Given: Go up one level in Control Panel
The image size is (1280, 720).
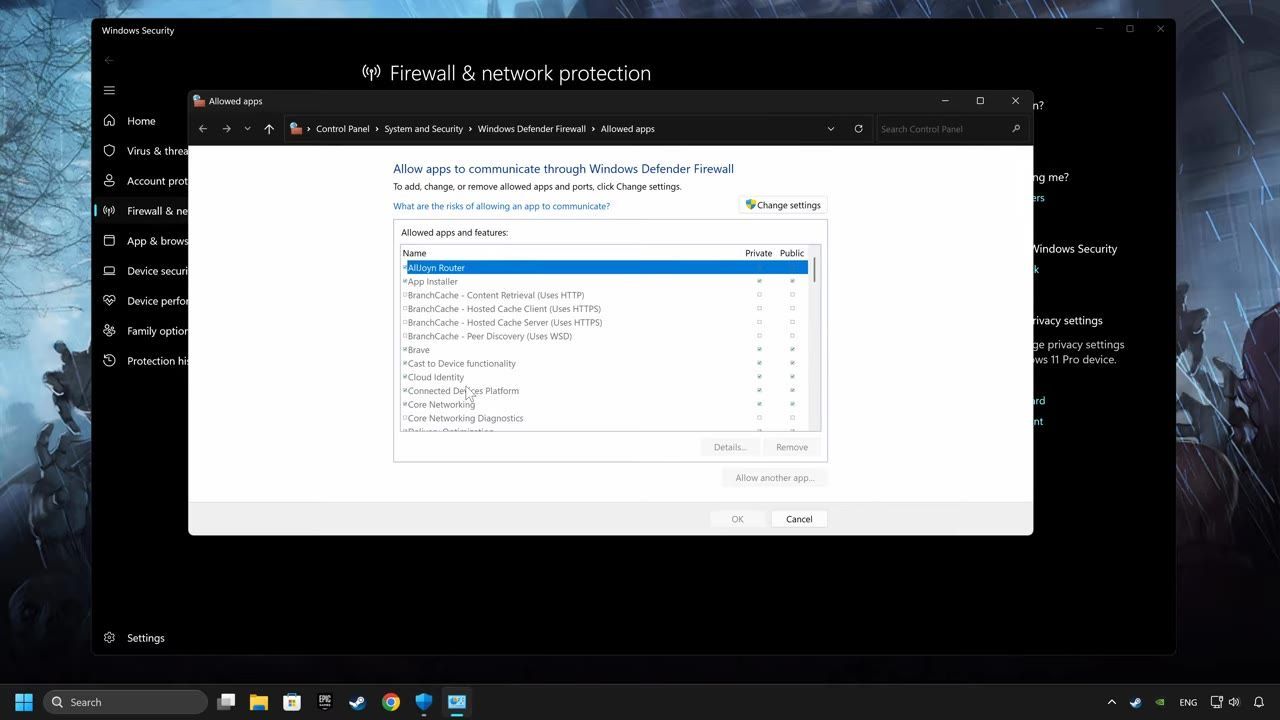Looking at the screenshot, I should [269, 129].
